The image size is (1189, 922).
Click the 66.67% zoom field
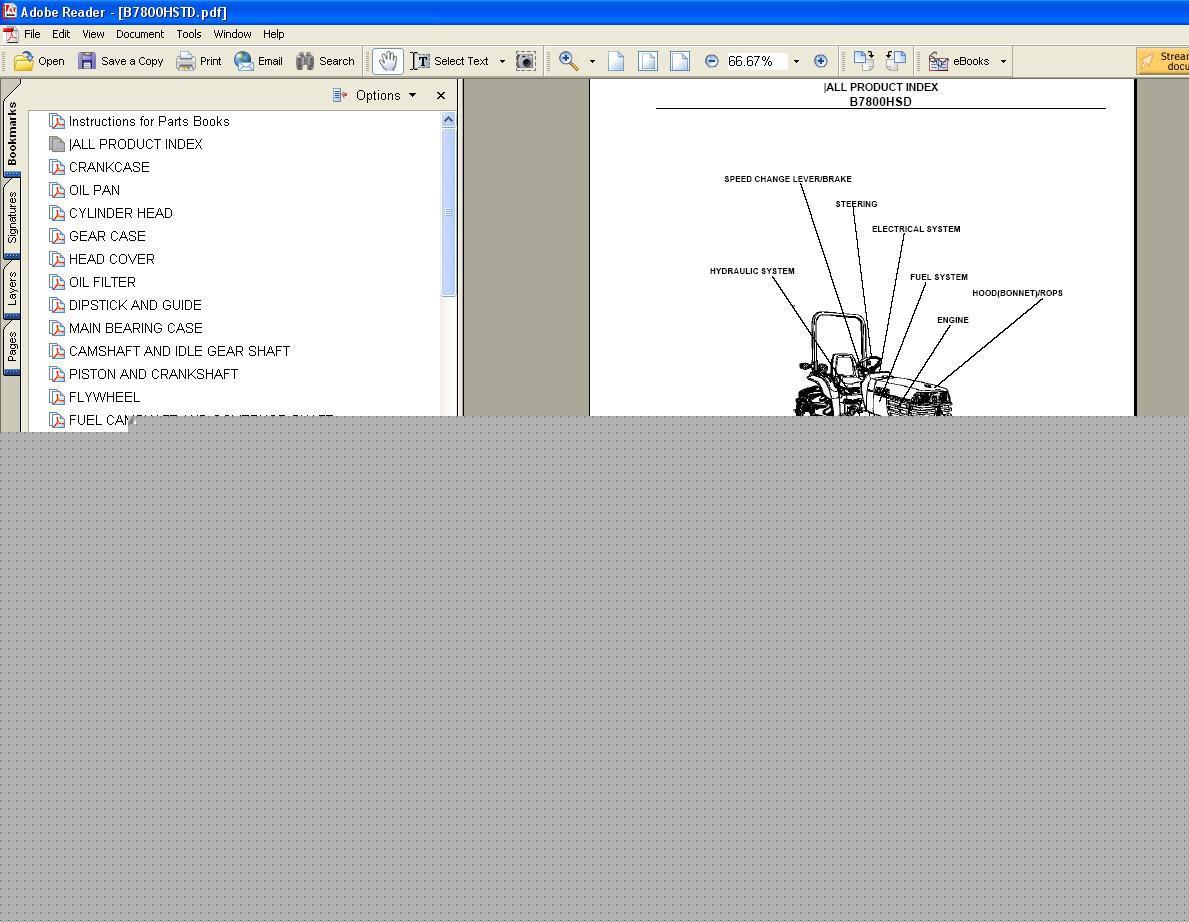point(756,61)
